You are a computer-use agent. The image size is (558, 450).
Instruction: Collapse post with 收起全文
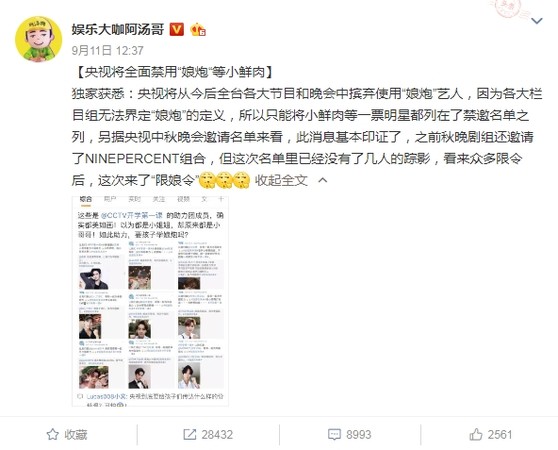coord(281,180)
